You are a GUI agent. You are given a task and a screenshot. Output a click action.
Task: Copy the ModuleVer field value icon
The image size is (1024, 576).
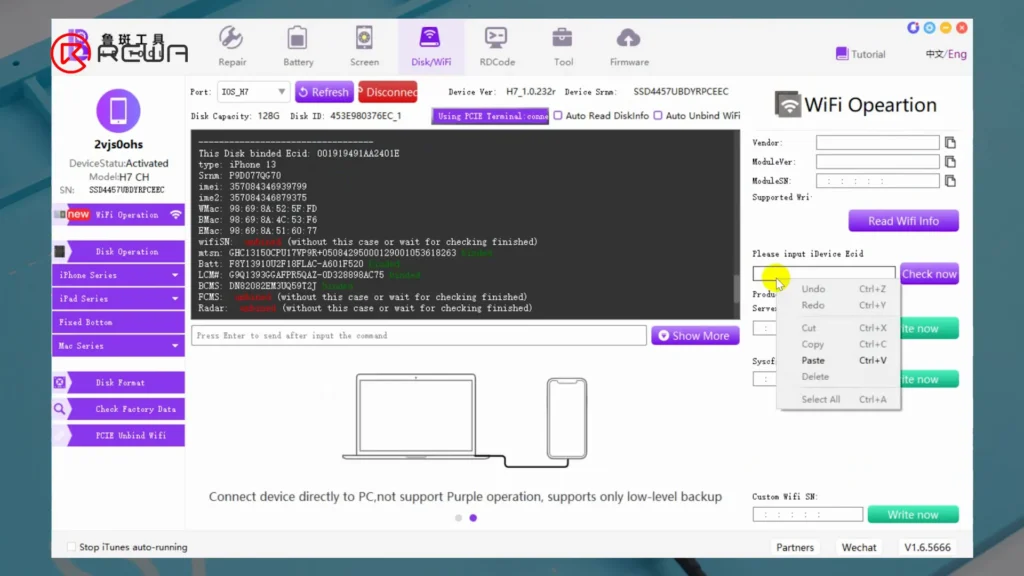click(x=950, y=161)
